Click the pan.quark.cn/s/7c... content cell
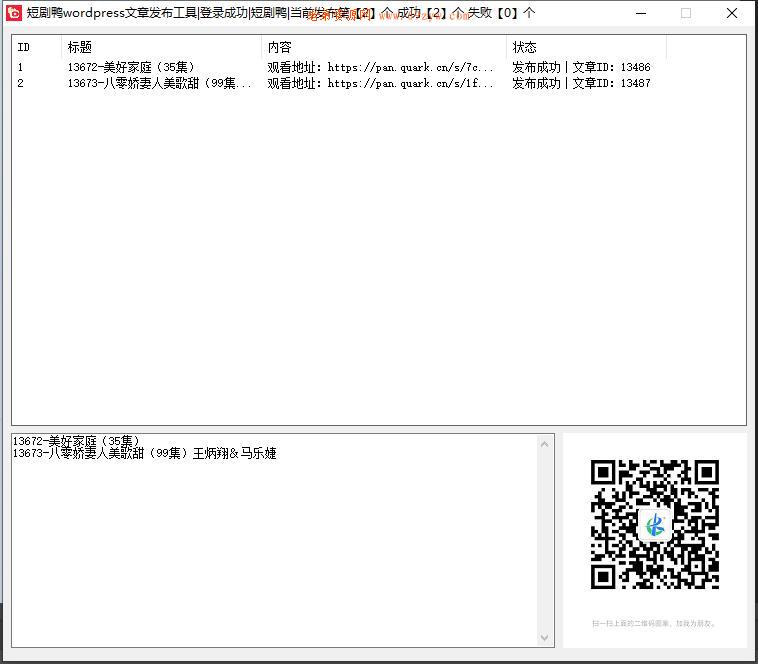 (380, 67)
